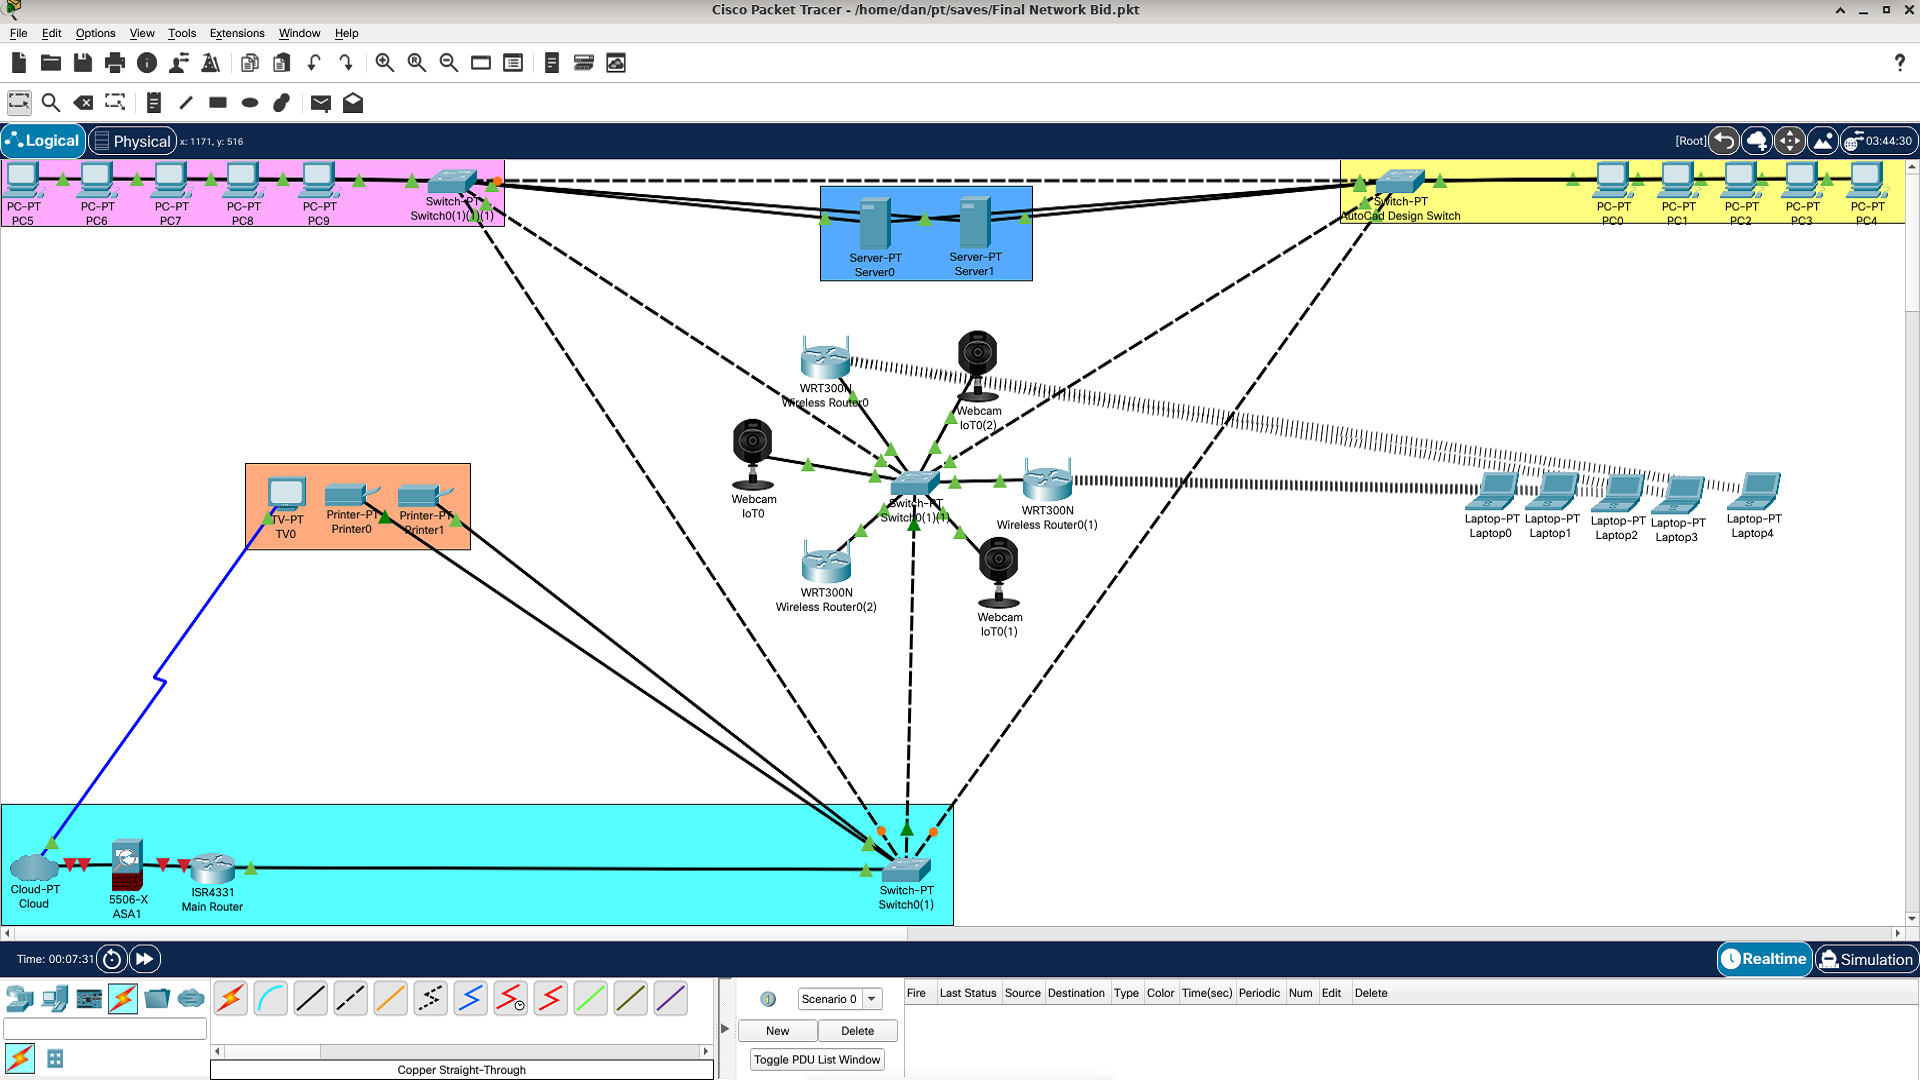The height and width of the screenshot is (1080, 1920).
Task: Pick the Fiber orange cable
Action: (x=391, y=998)
